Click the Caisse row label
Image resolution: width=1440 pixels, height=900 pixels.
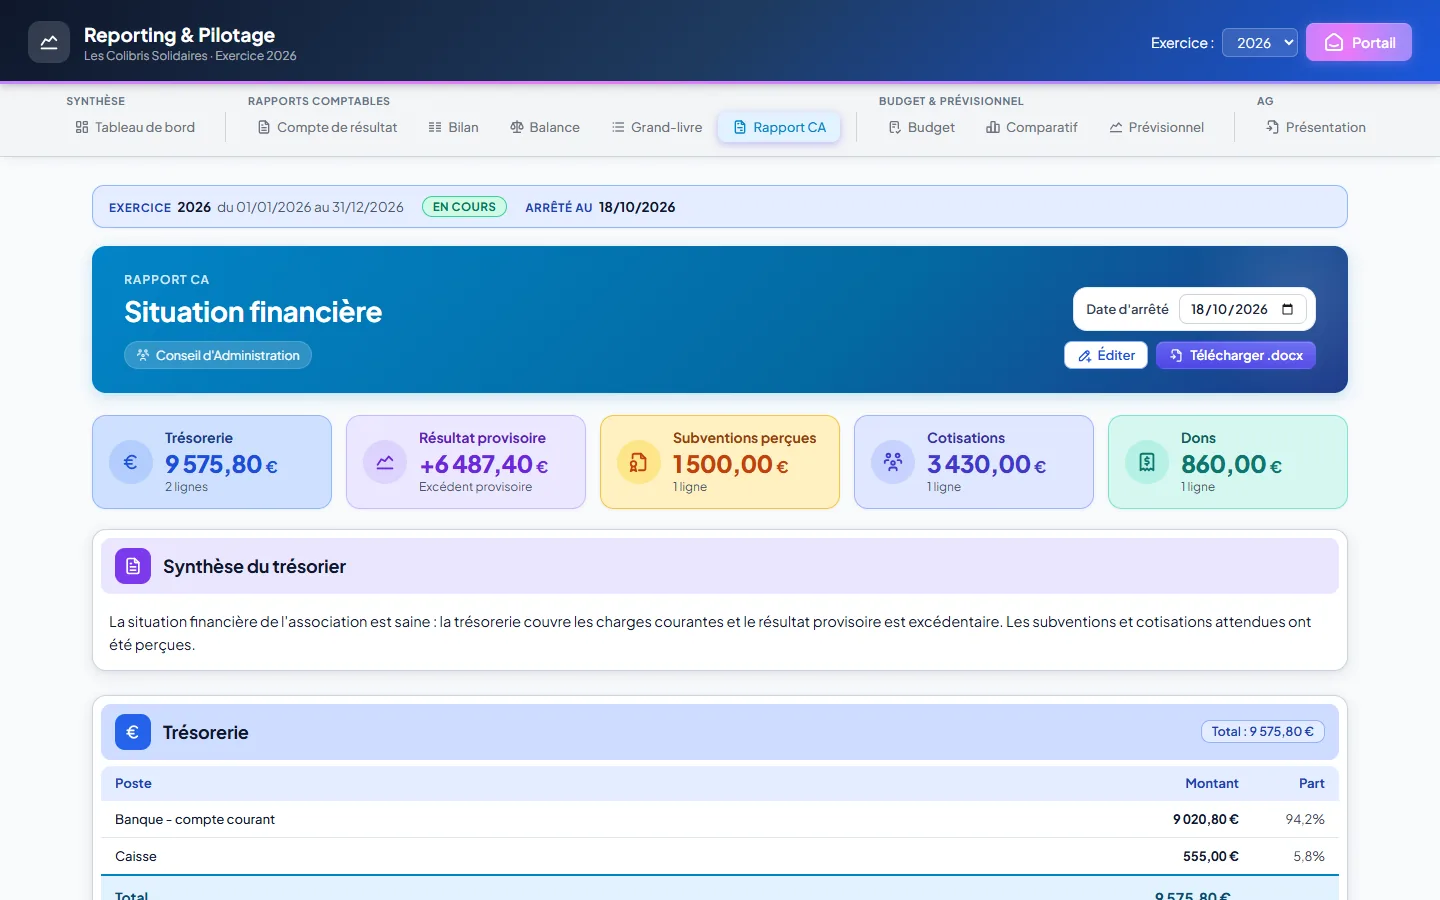(136, 856)
